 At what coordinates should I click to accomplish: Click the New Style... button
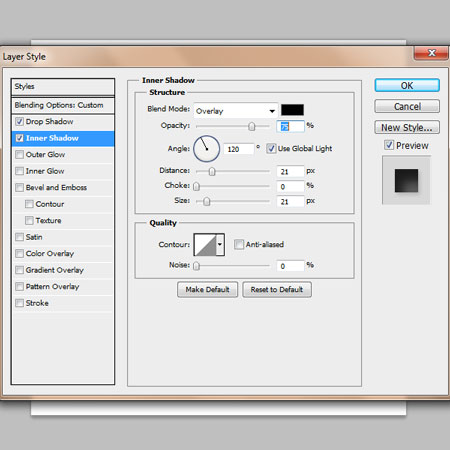407,127
